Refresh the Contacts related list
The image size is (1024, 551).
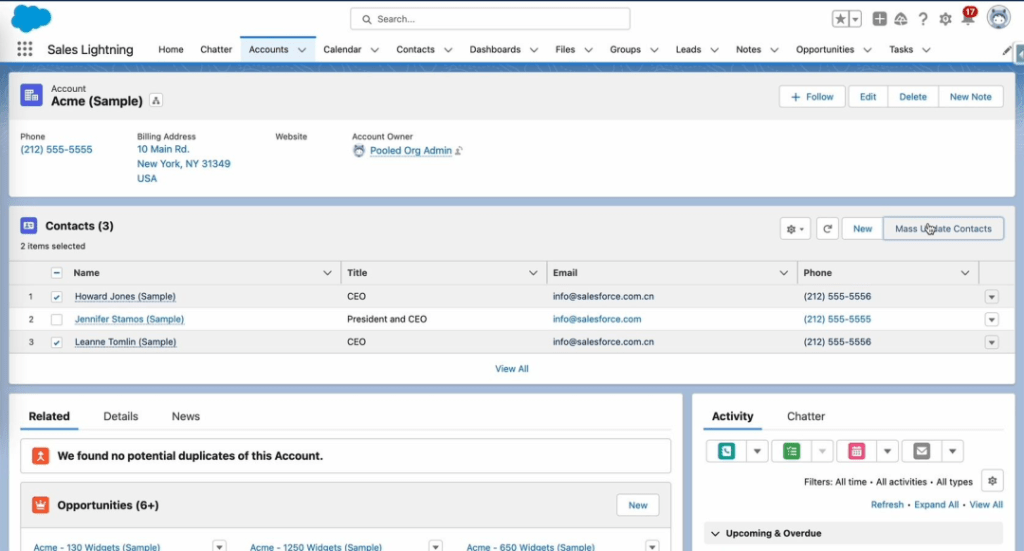tap(827, 229)
